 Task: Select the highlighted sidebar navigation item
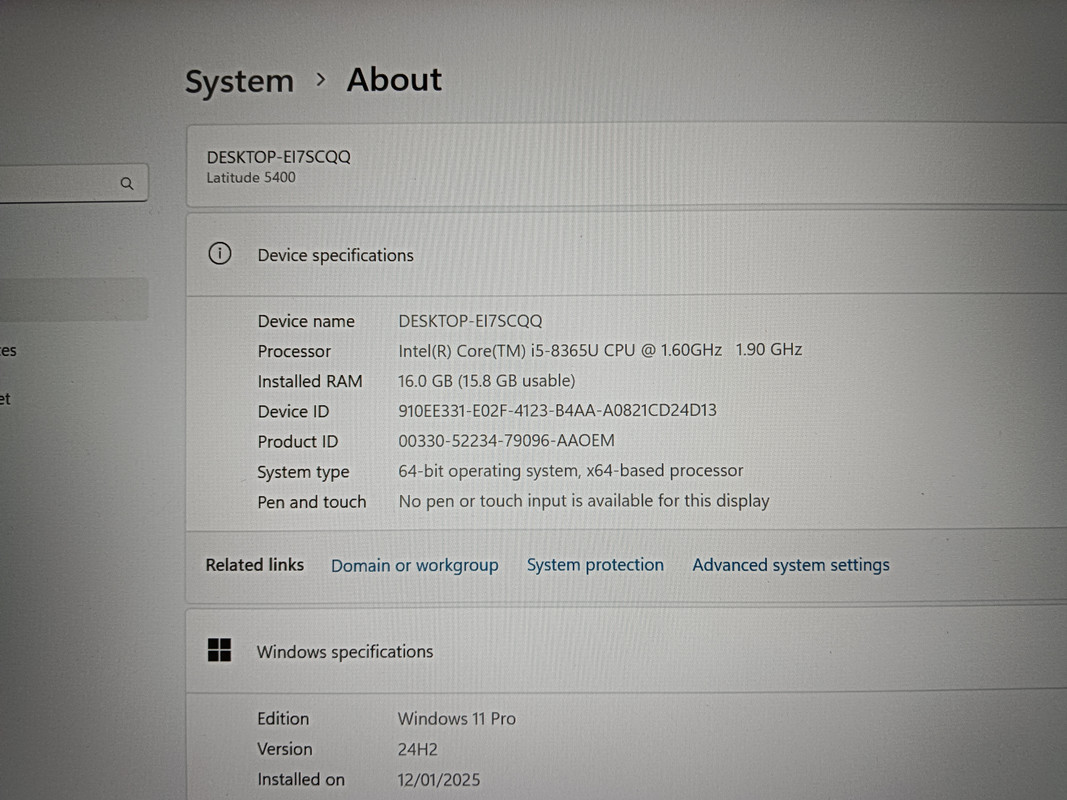pyautogui.click(x=70, y=299)
